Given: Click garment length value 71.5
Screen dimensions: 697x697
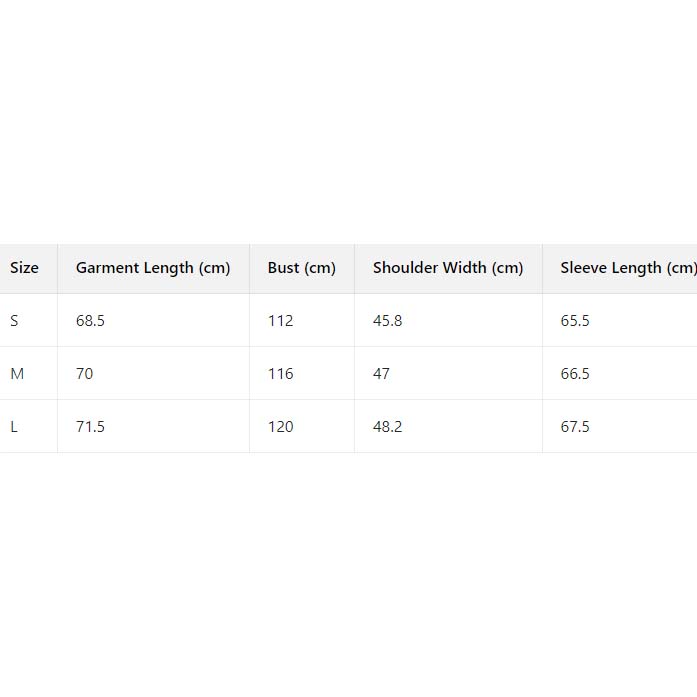Looking at the screenshot, I should tap(90, 427).
